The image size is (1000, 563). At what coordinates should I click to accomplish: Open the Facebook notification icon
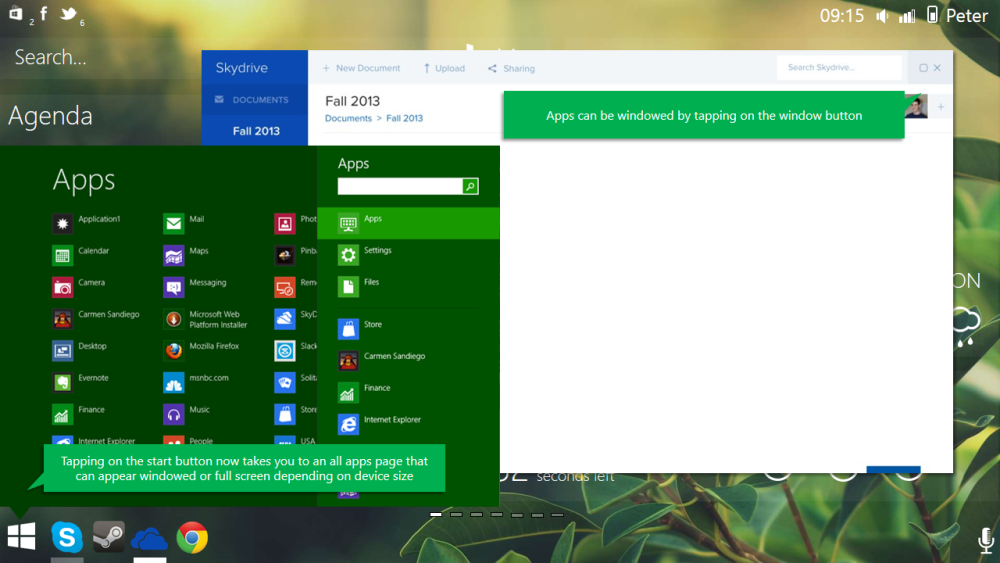pos(43,13)
